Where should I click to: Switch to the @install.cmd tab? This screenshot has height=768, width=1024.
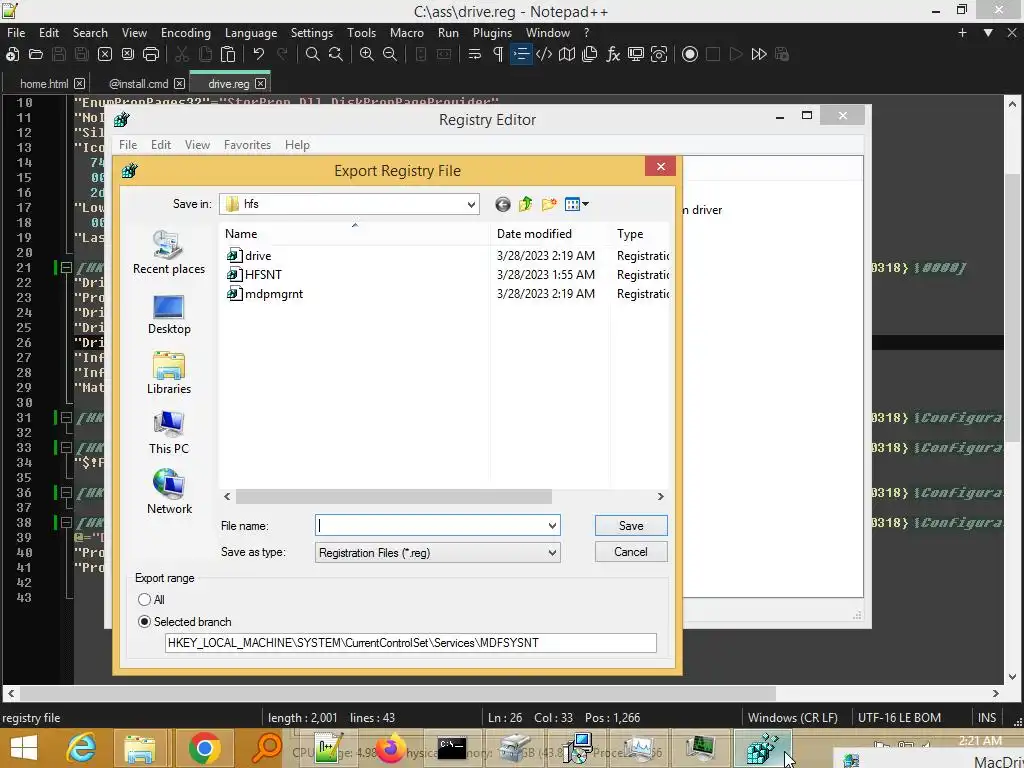pos(138,84)
